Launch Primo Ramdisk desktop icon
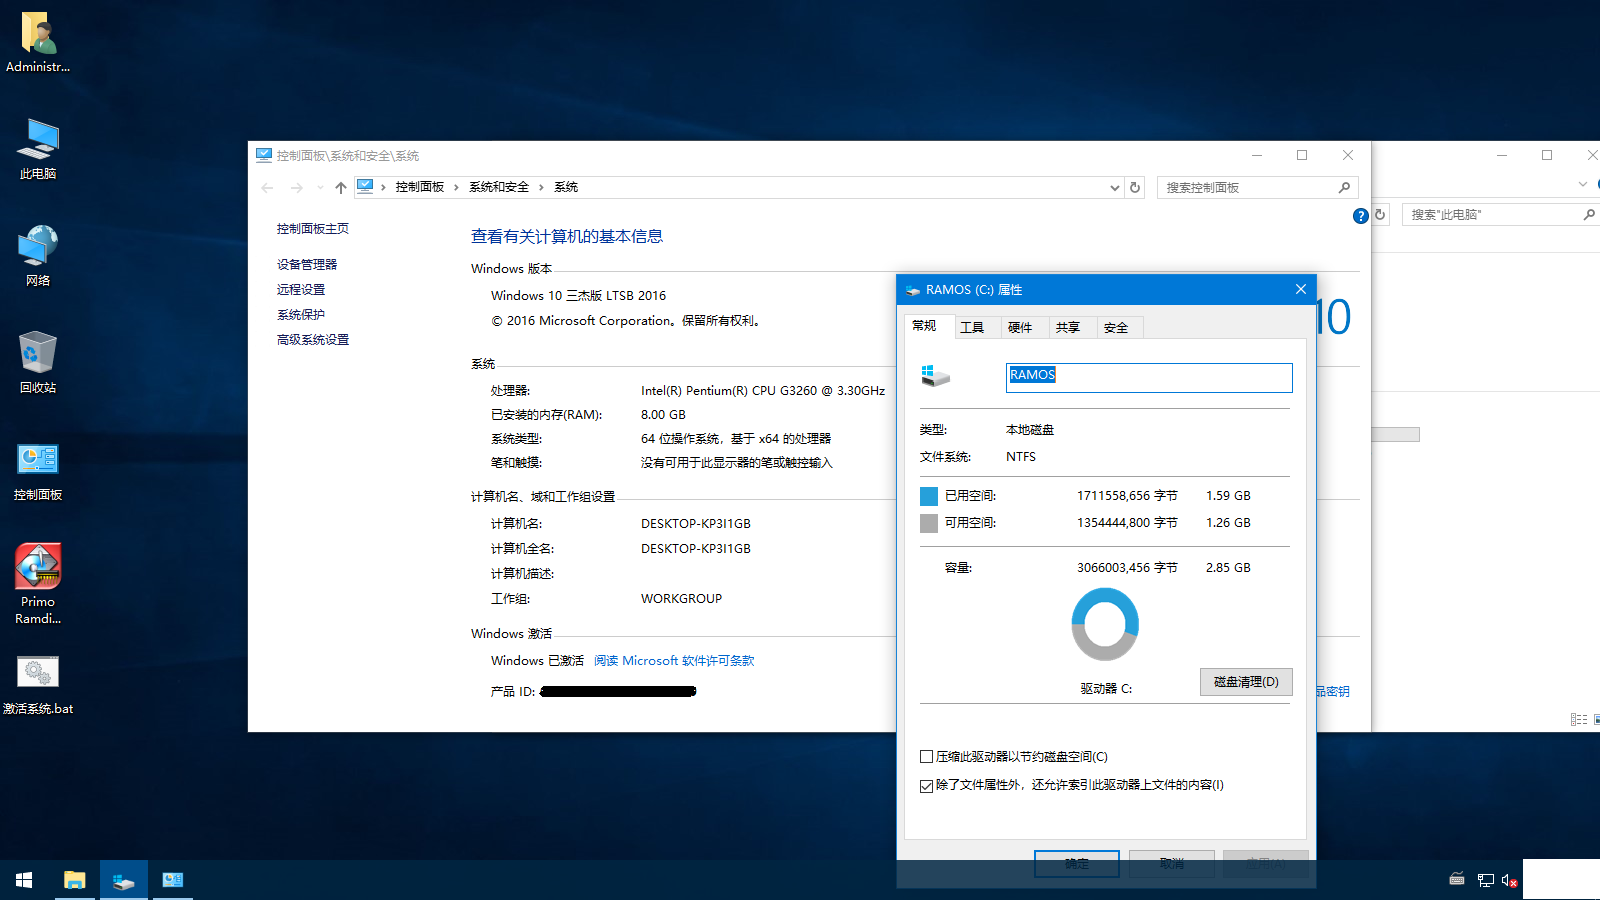Screen dimensions: 1600x900 tap(38, 584)
